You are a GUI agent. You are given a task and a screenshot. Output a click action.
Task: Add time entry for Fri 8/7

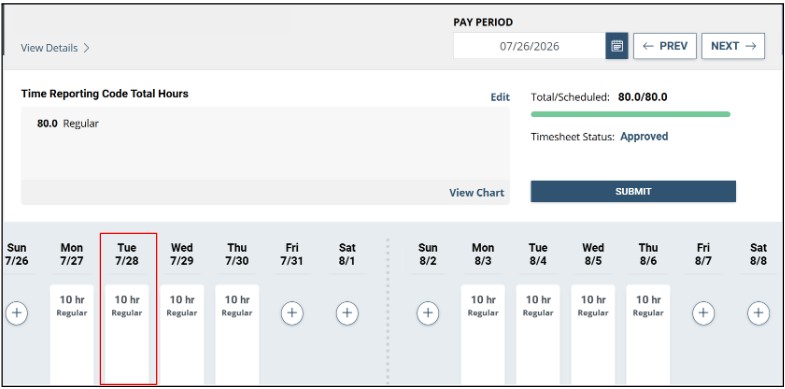[703, 313]
